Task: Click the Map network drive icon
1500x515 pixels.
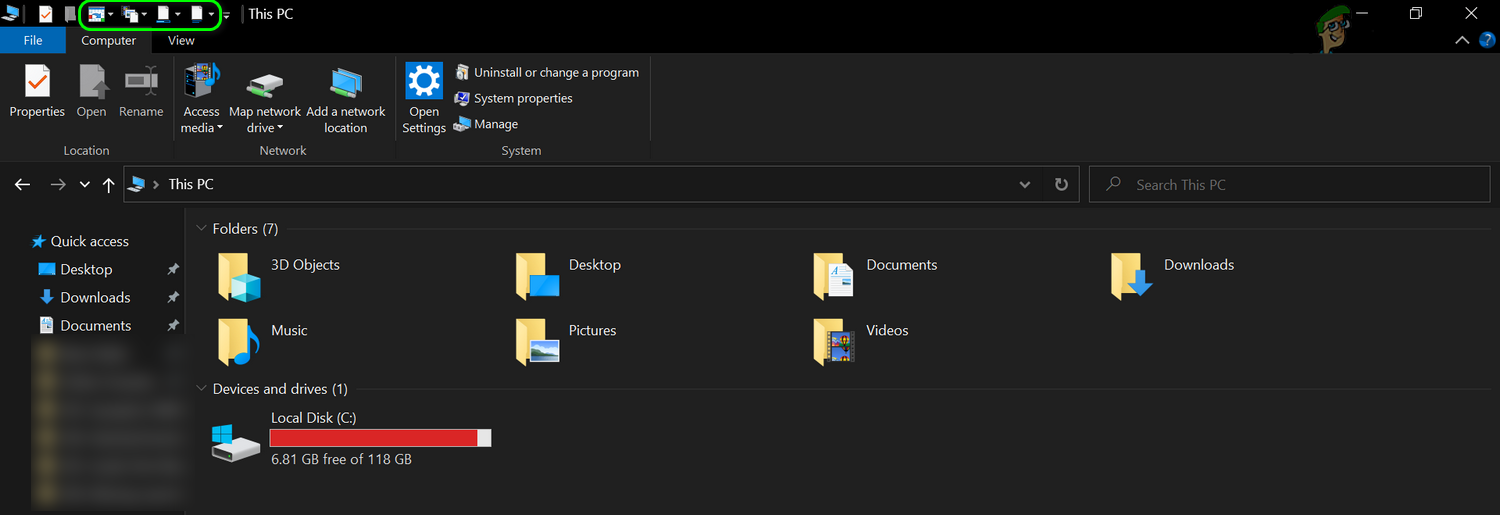Action: coord(265,83)
